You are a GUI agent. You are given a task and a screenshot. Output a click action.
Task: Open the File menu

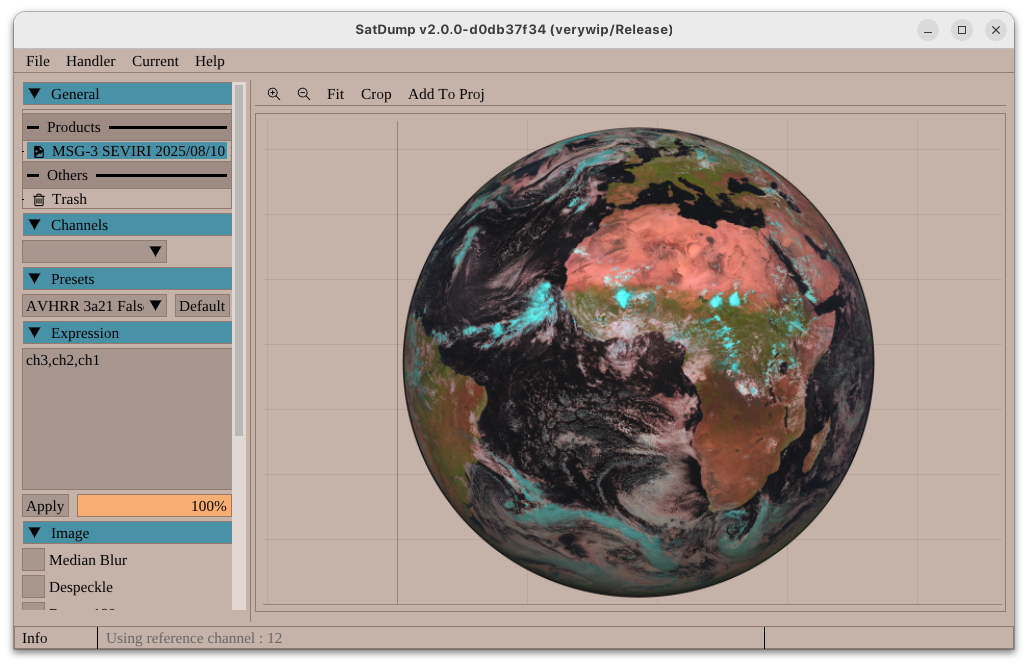(x=38, y=61)
